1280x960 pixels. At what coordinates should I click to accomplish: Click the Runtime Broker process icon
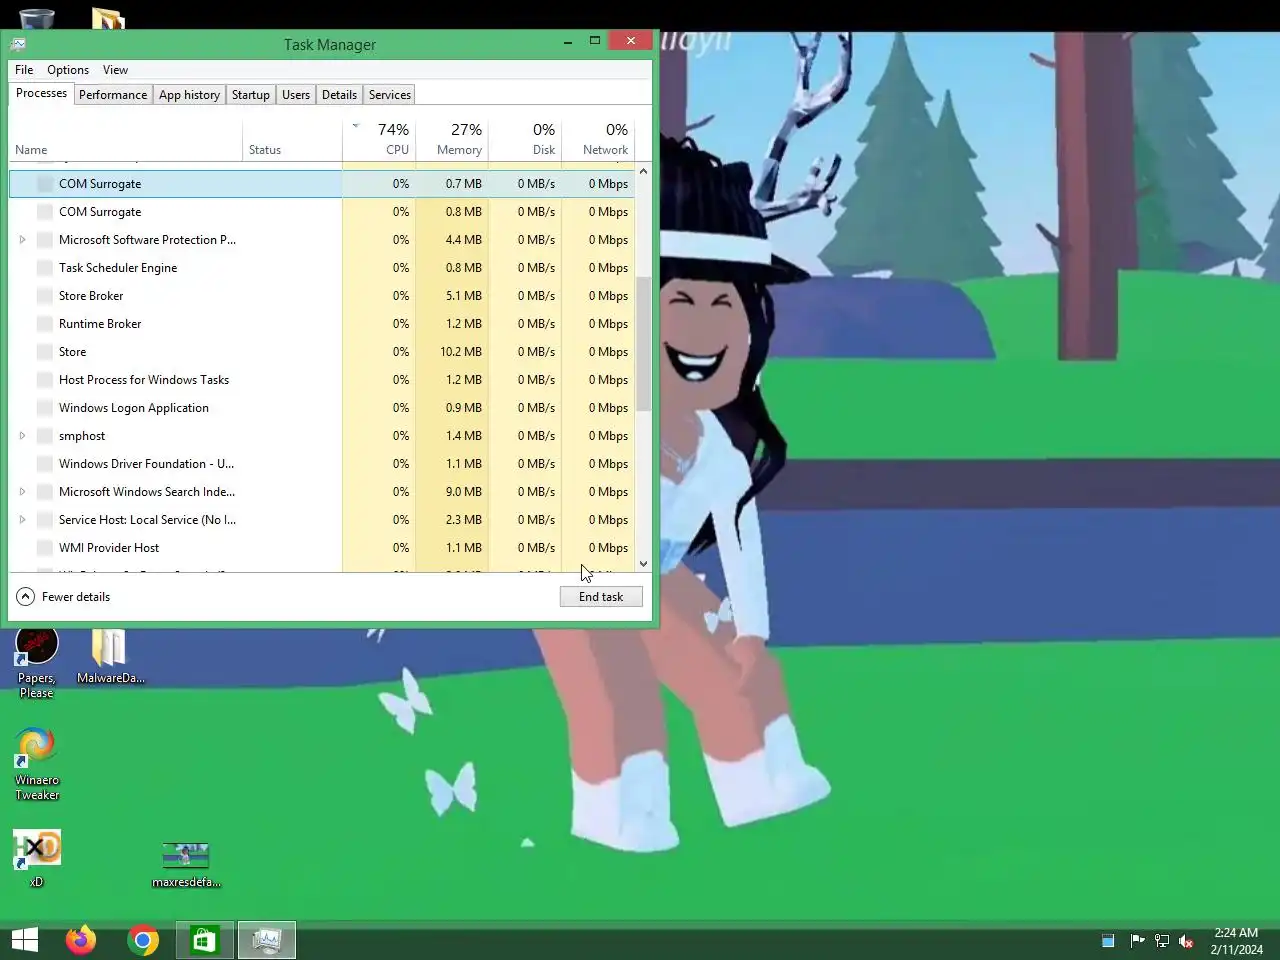coord(44,324)
